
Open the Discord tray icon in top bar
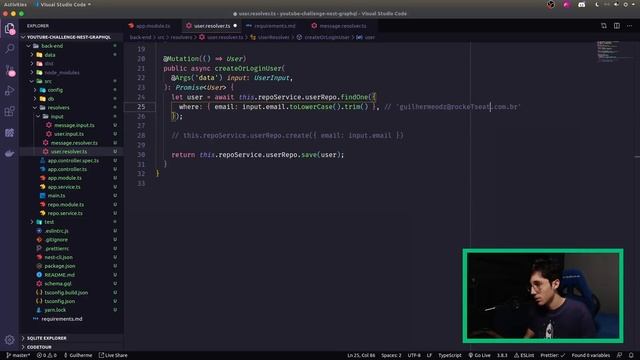(x=581, y=4)
